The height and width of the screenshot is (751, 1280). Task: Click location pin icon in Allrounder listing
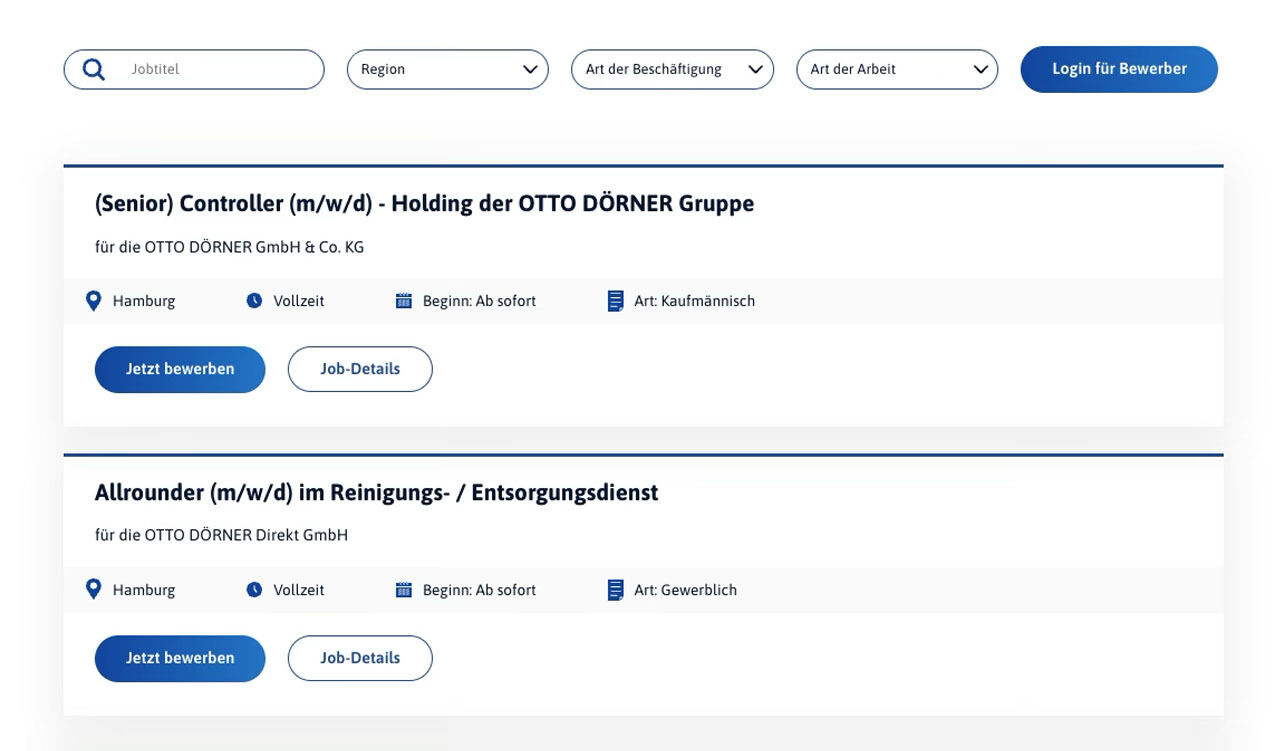point(93,590)
